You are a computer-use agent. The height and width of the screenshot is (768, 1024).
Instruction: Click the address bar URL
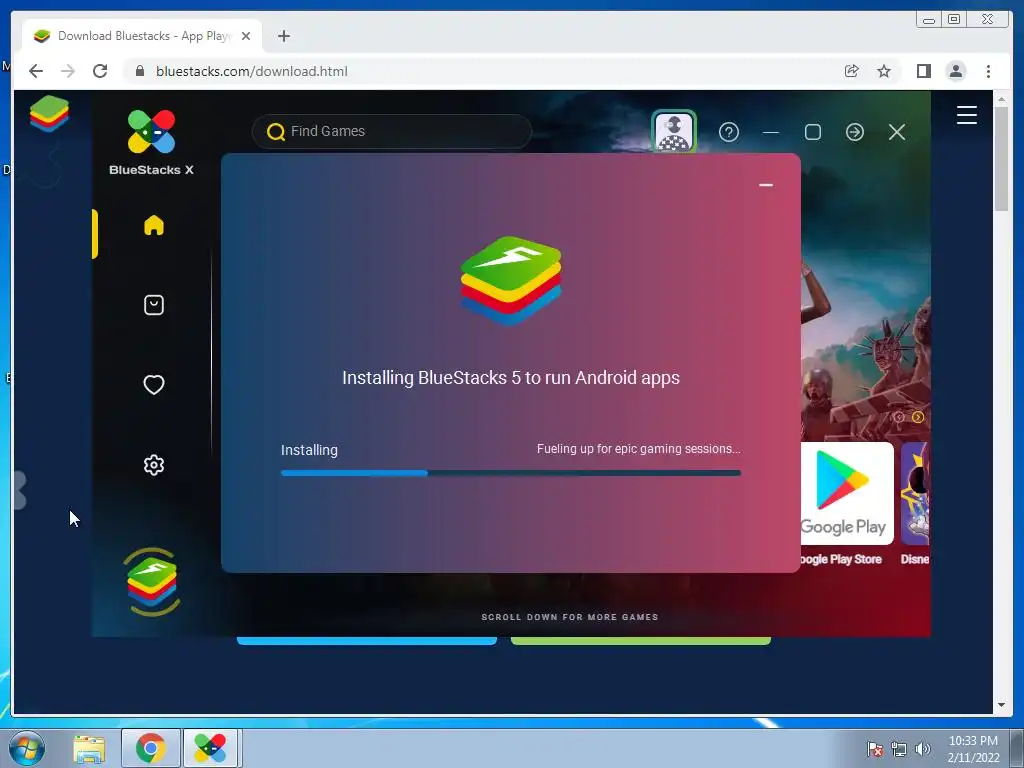point(251,71)
